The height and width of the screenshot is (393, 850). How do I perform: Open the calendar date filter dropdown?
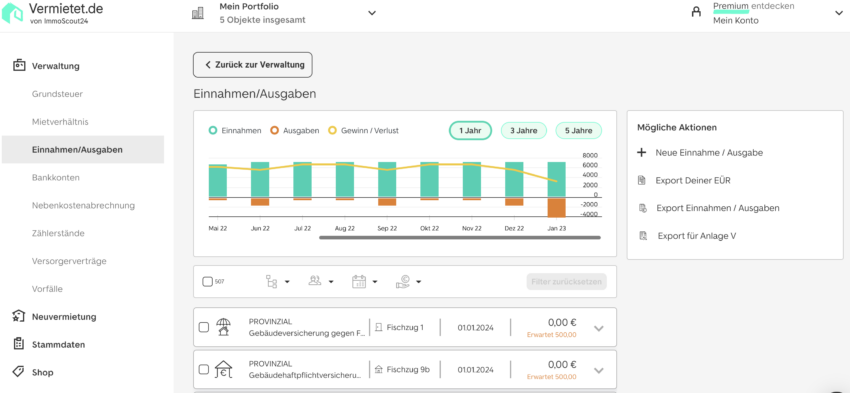click(364, 281)
